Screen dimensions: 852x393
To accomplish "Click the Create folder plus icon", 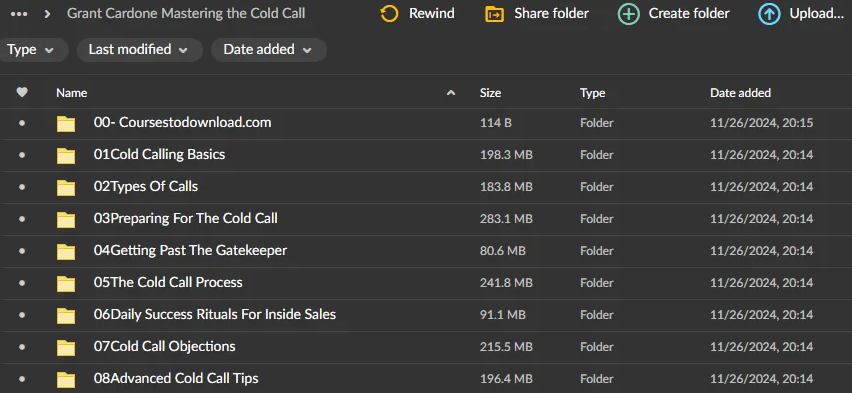I will click(629, 14).
